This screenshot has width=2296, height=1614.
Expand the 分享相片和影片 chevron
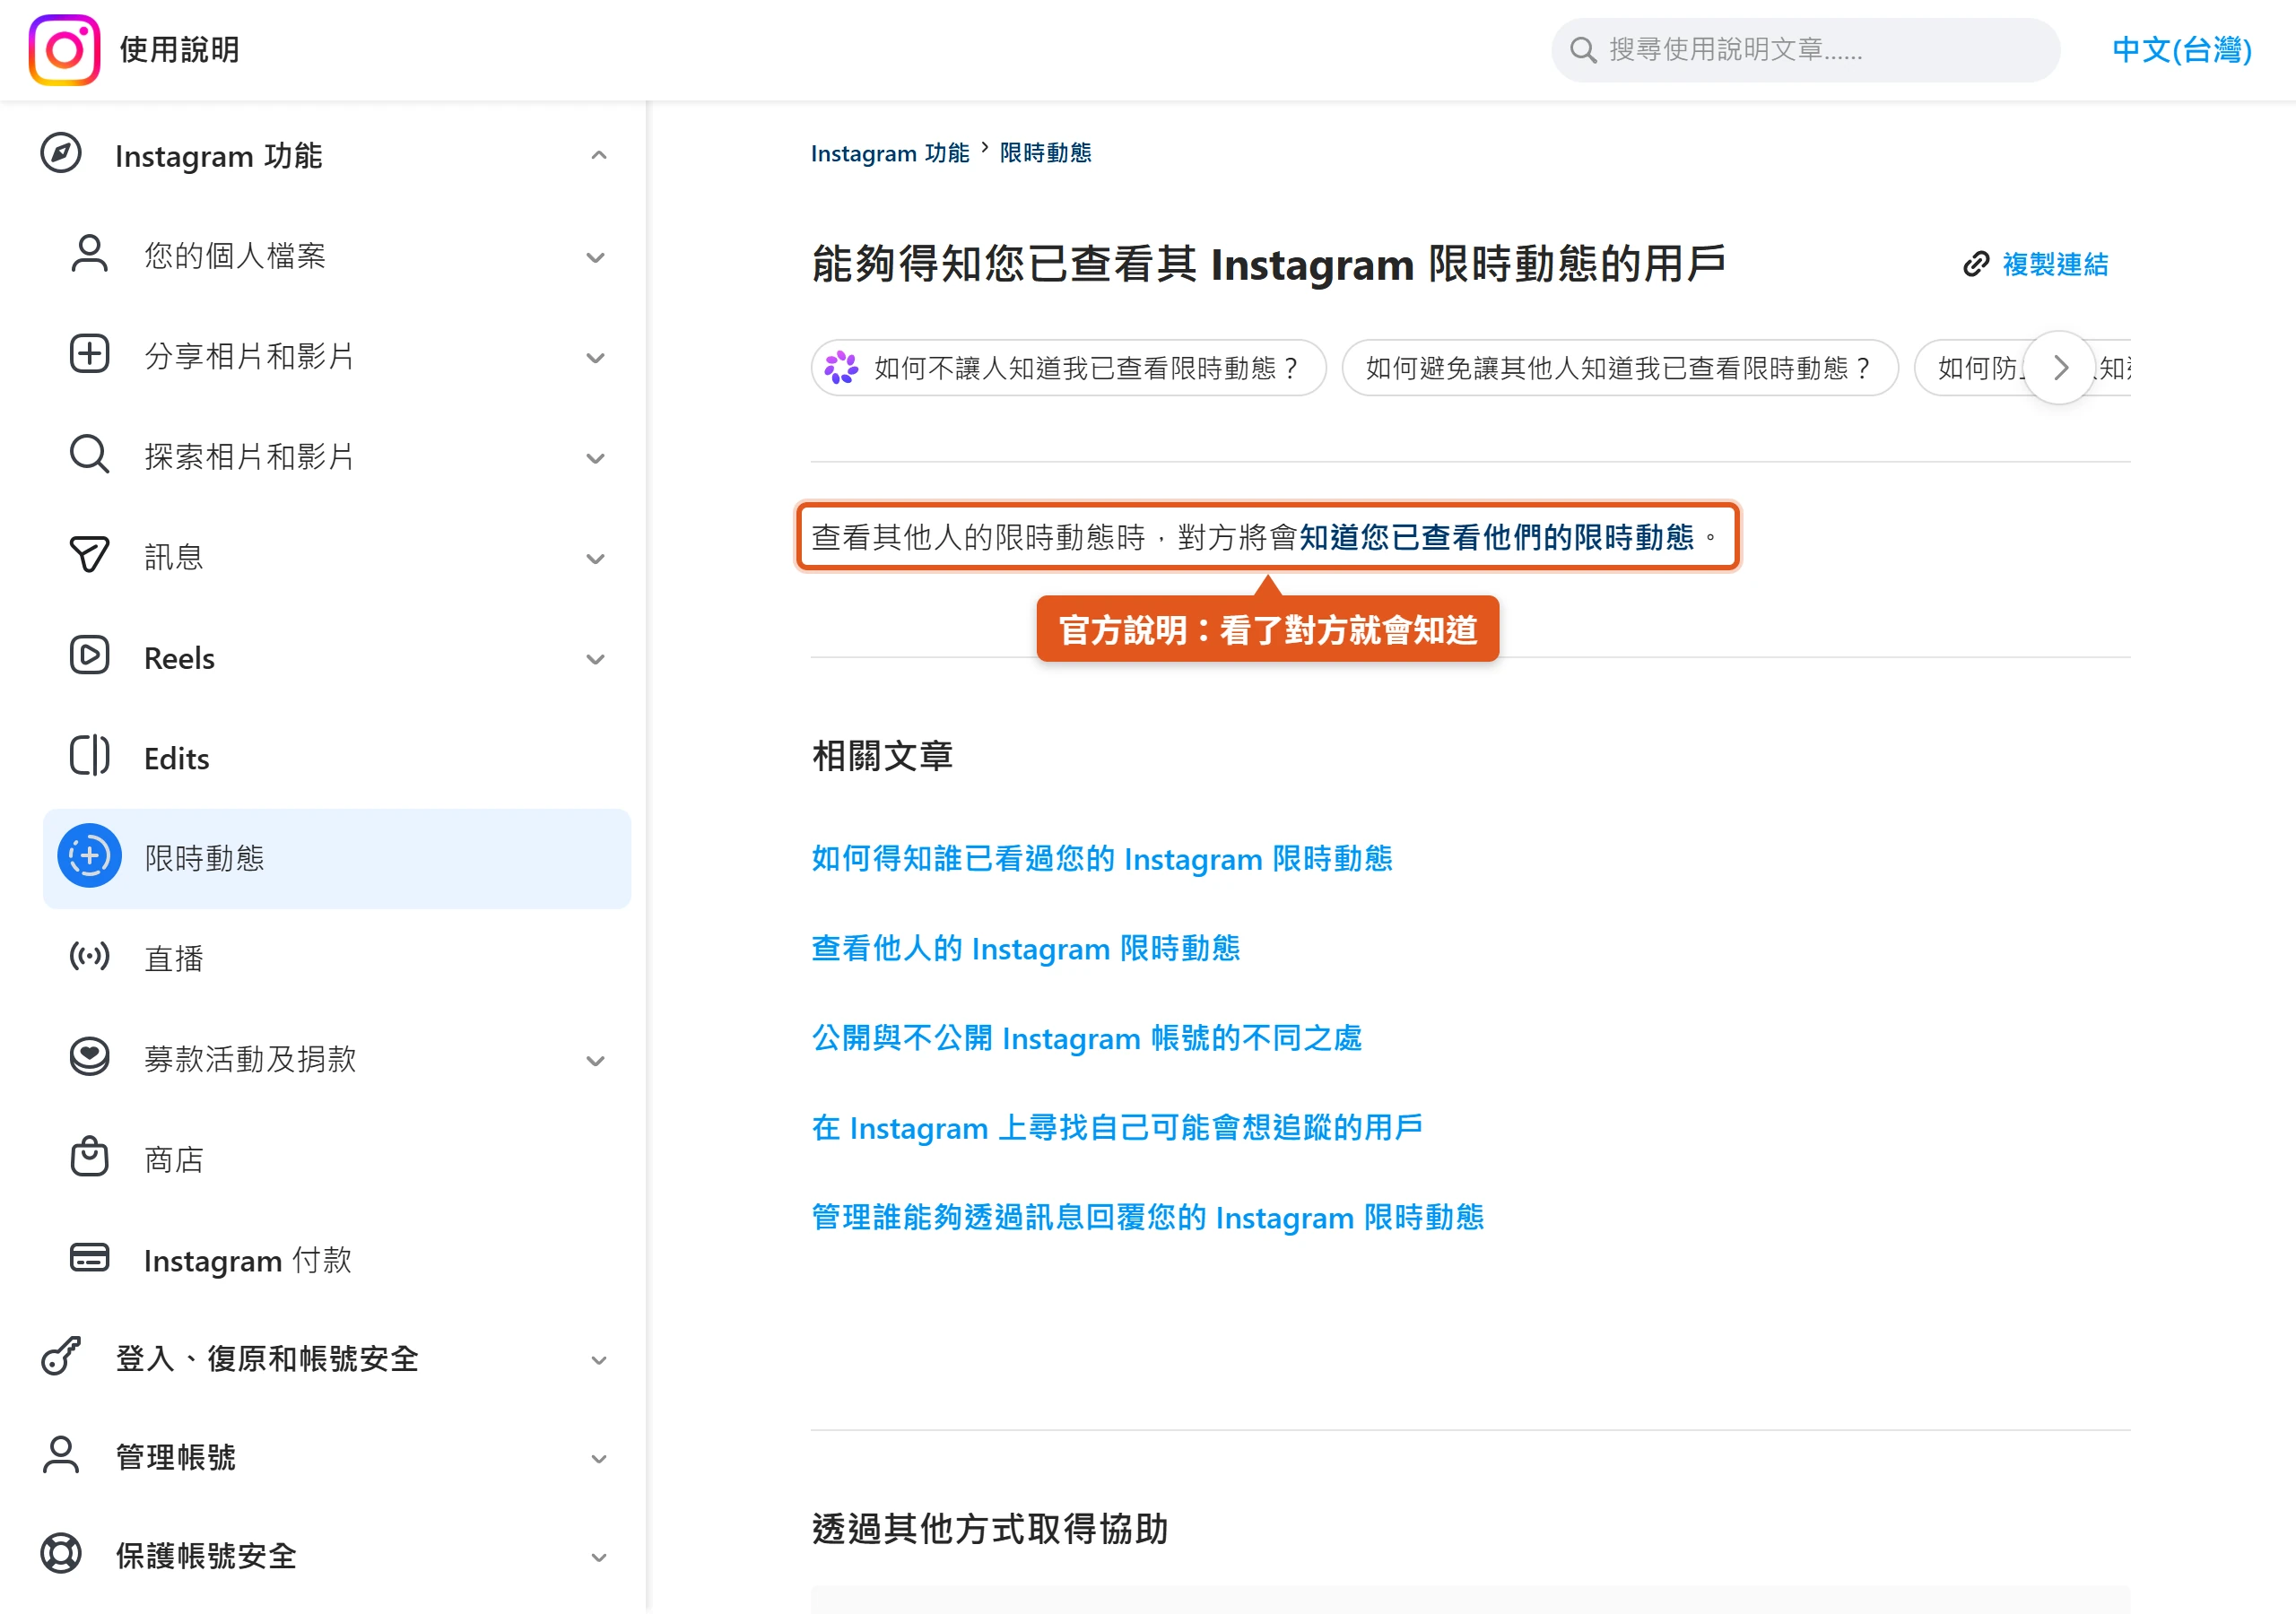tap(595, 358)
